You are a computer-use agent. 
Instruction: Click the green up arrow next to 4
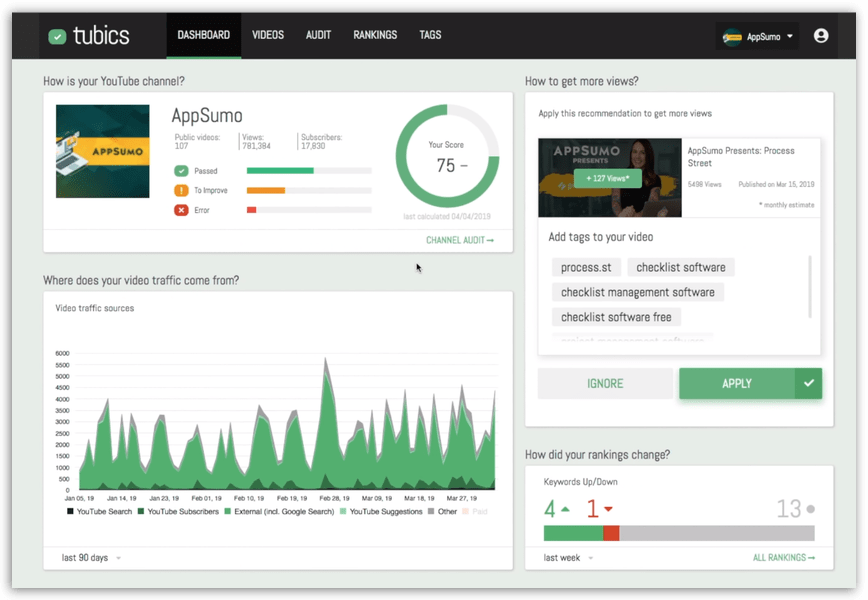pos(566,509)
